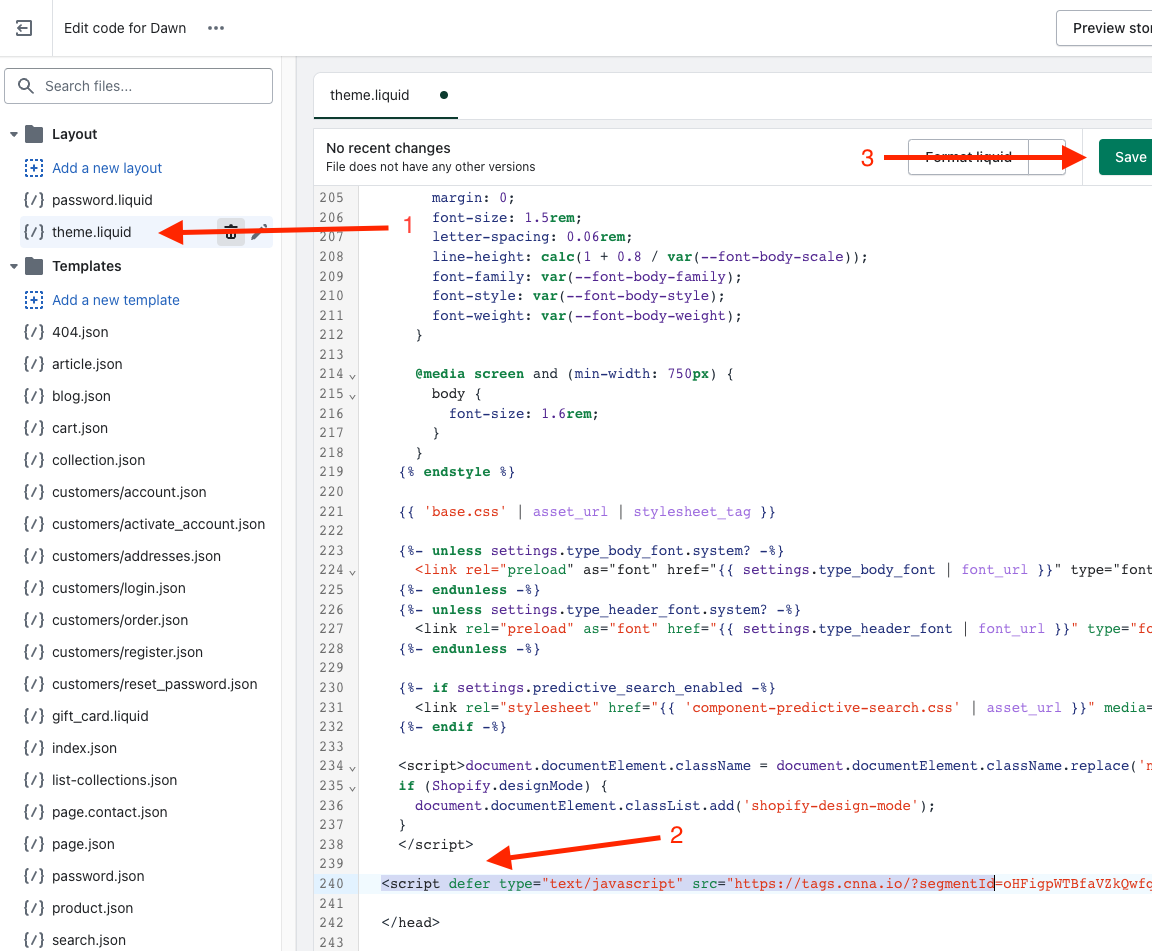
Task: Open customers/addresses.json file
Action: (136, 556)
